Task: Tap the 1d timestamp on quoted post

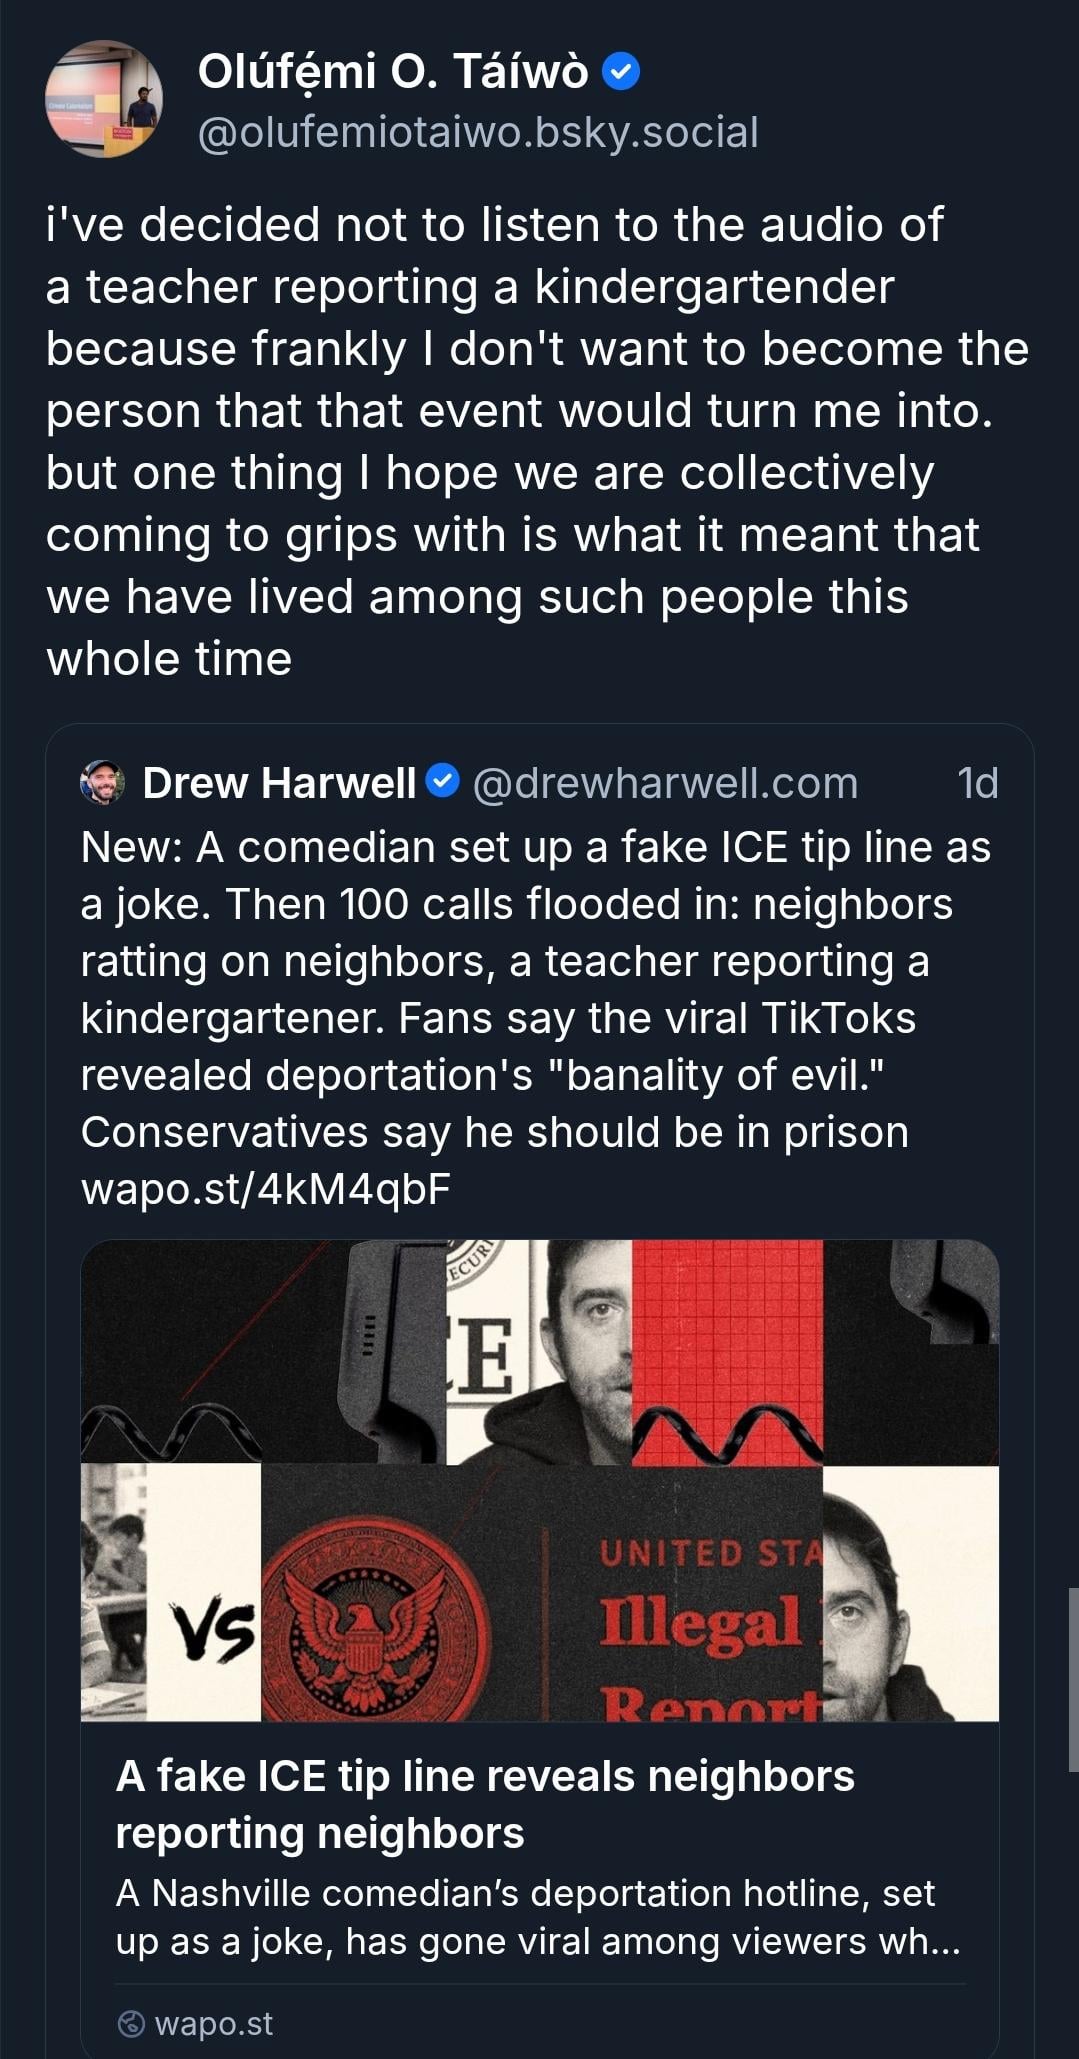Action: (x=976, y=783)
